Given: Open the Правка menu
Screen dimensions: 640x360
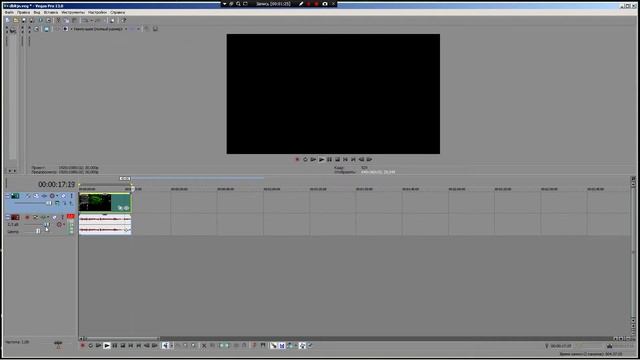Looking at the screenshot, I should point(23,13).
